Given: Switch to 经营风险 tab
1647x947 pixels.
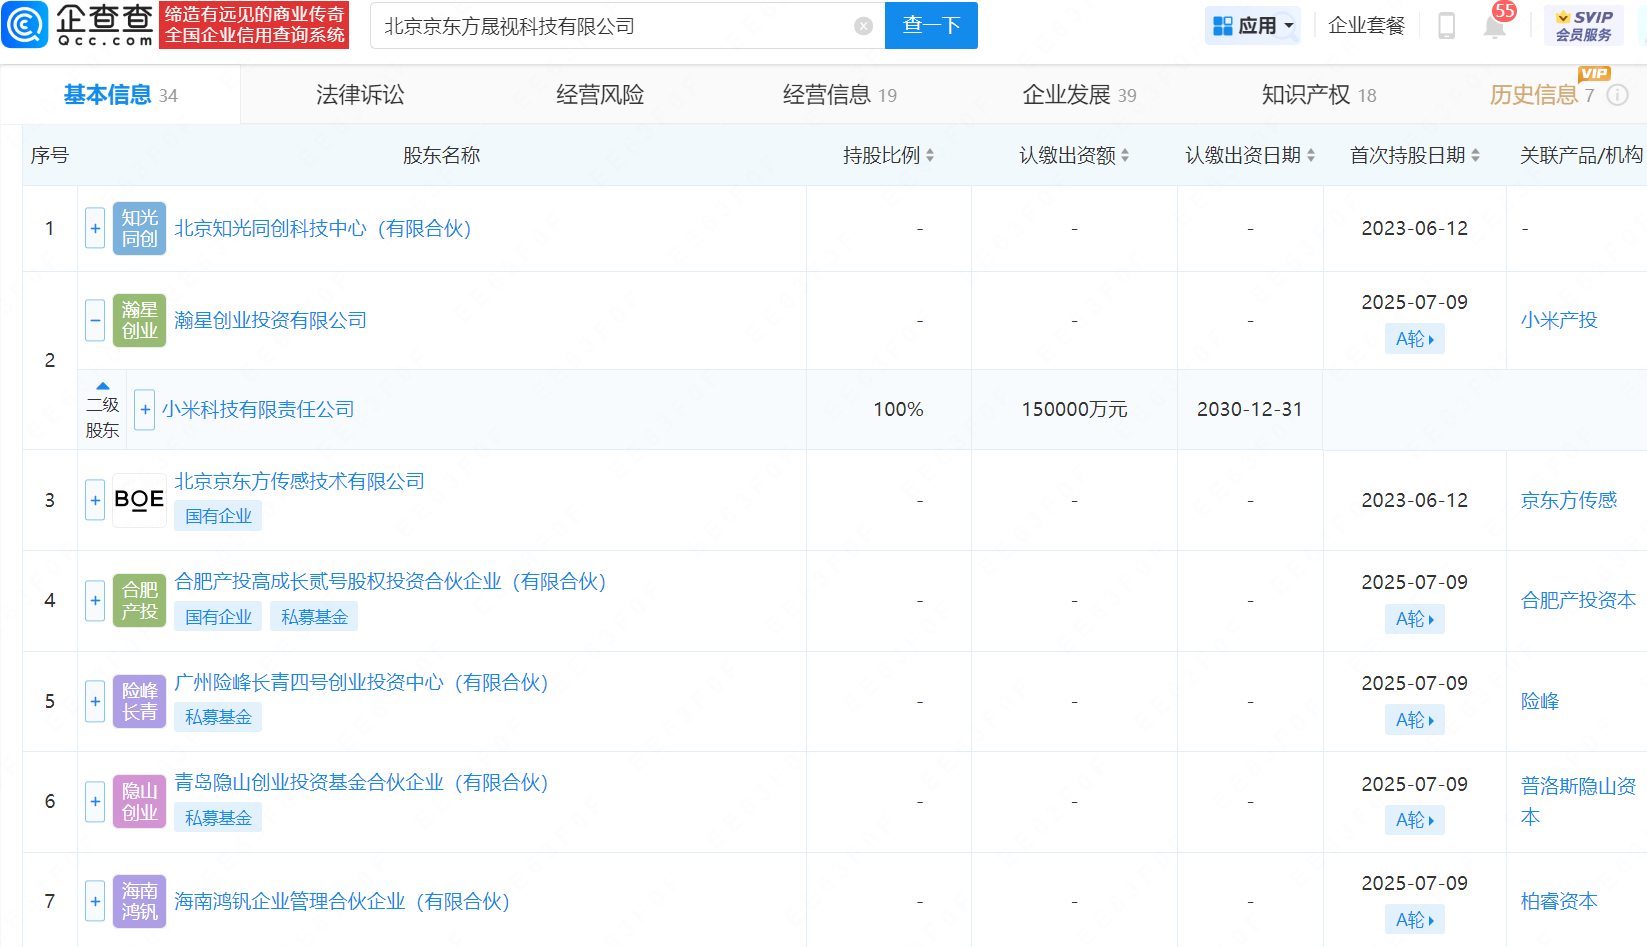Looking at the screenshot, I should coord(600,95).
